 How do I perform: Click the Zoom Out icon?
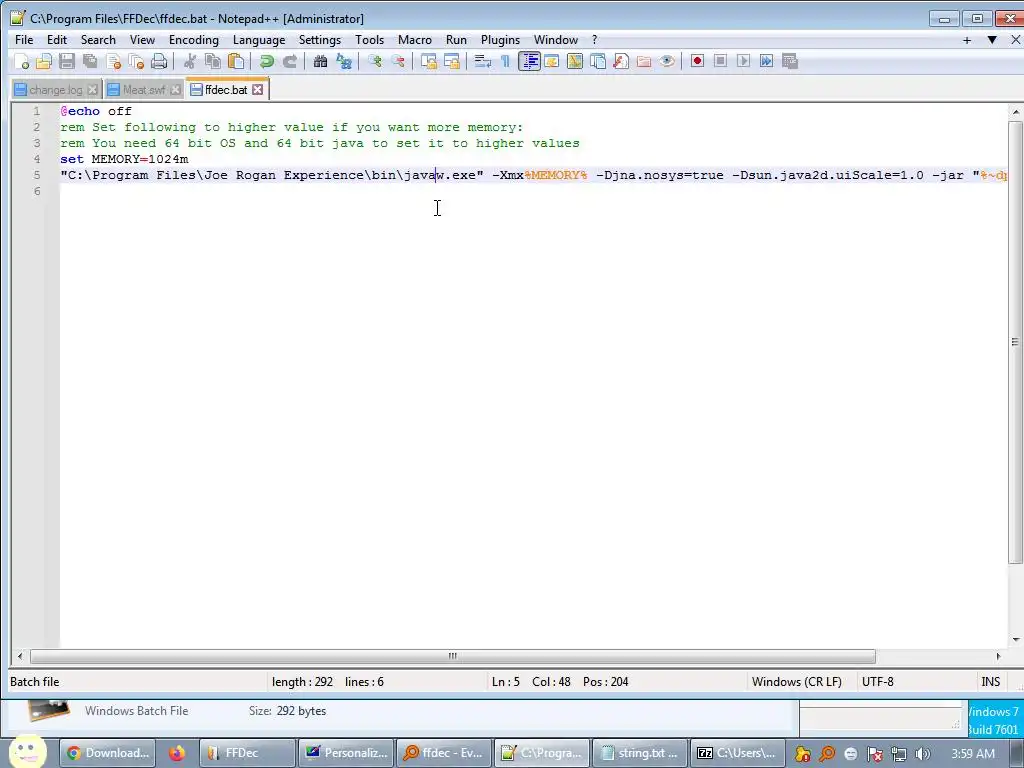[397, 61]
